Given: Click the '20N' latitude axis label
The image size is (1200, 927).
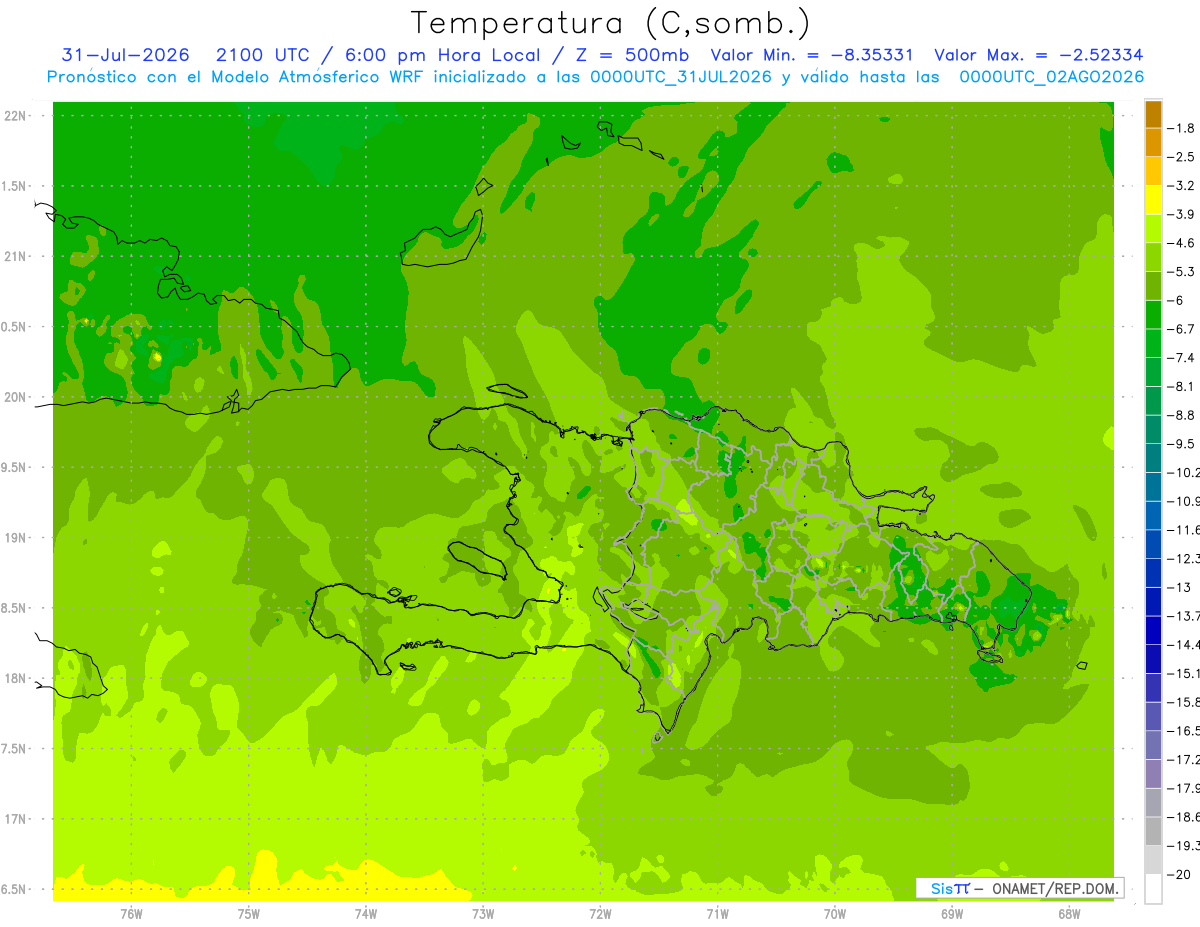Looking at the screenshot, I should pos(17,397).
